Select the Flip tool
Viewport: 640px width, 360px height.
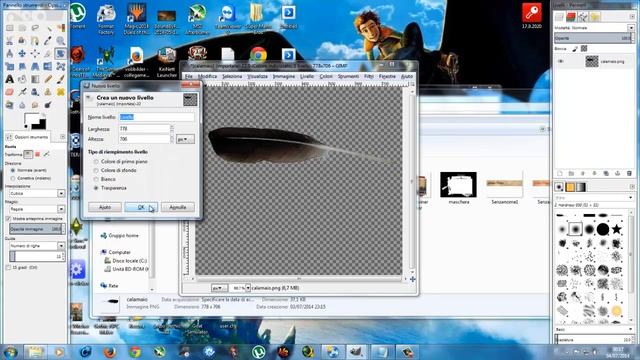coord(48,67)
